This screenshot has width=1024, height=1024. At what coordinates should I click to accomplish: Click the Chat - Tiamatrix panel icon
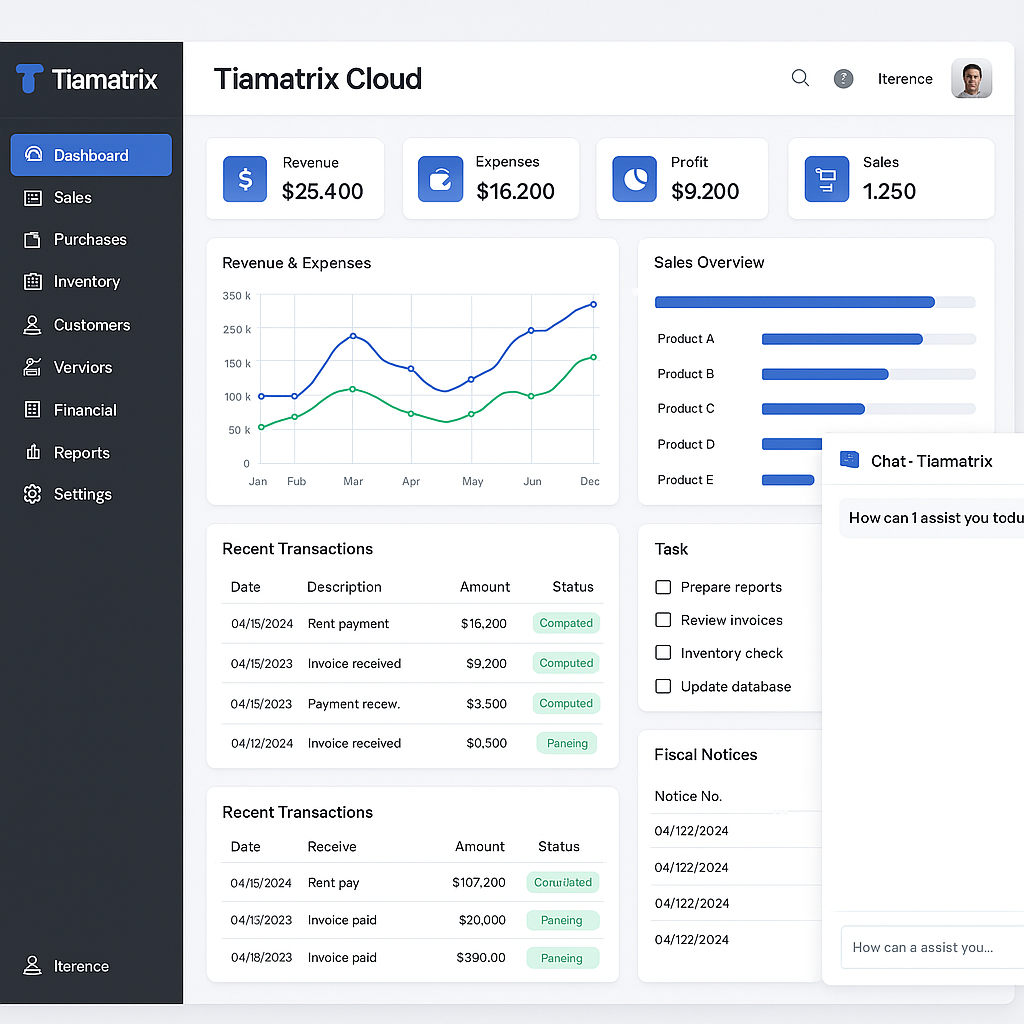850,460
